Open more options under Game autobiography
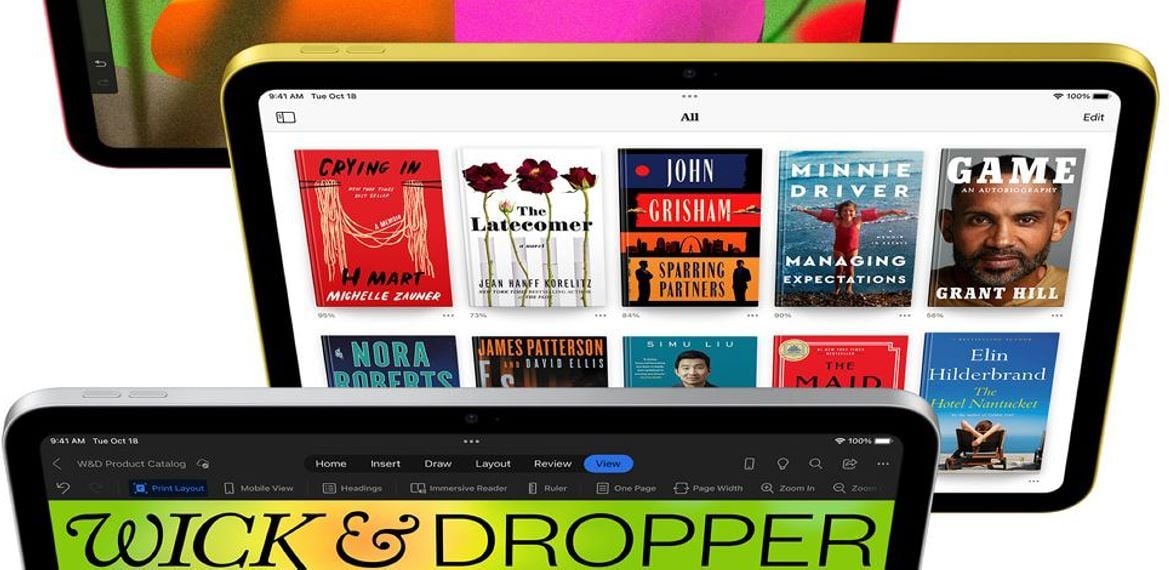This screenshot has width=1169, height=570. click(x=1055, y=315)
